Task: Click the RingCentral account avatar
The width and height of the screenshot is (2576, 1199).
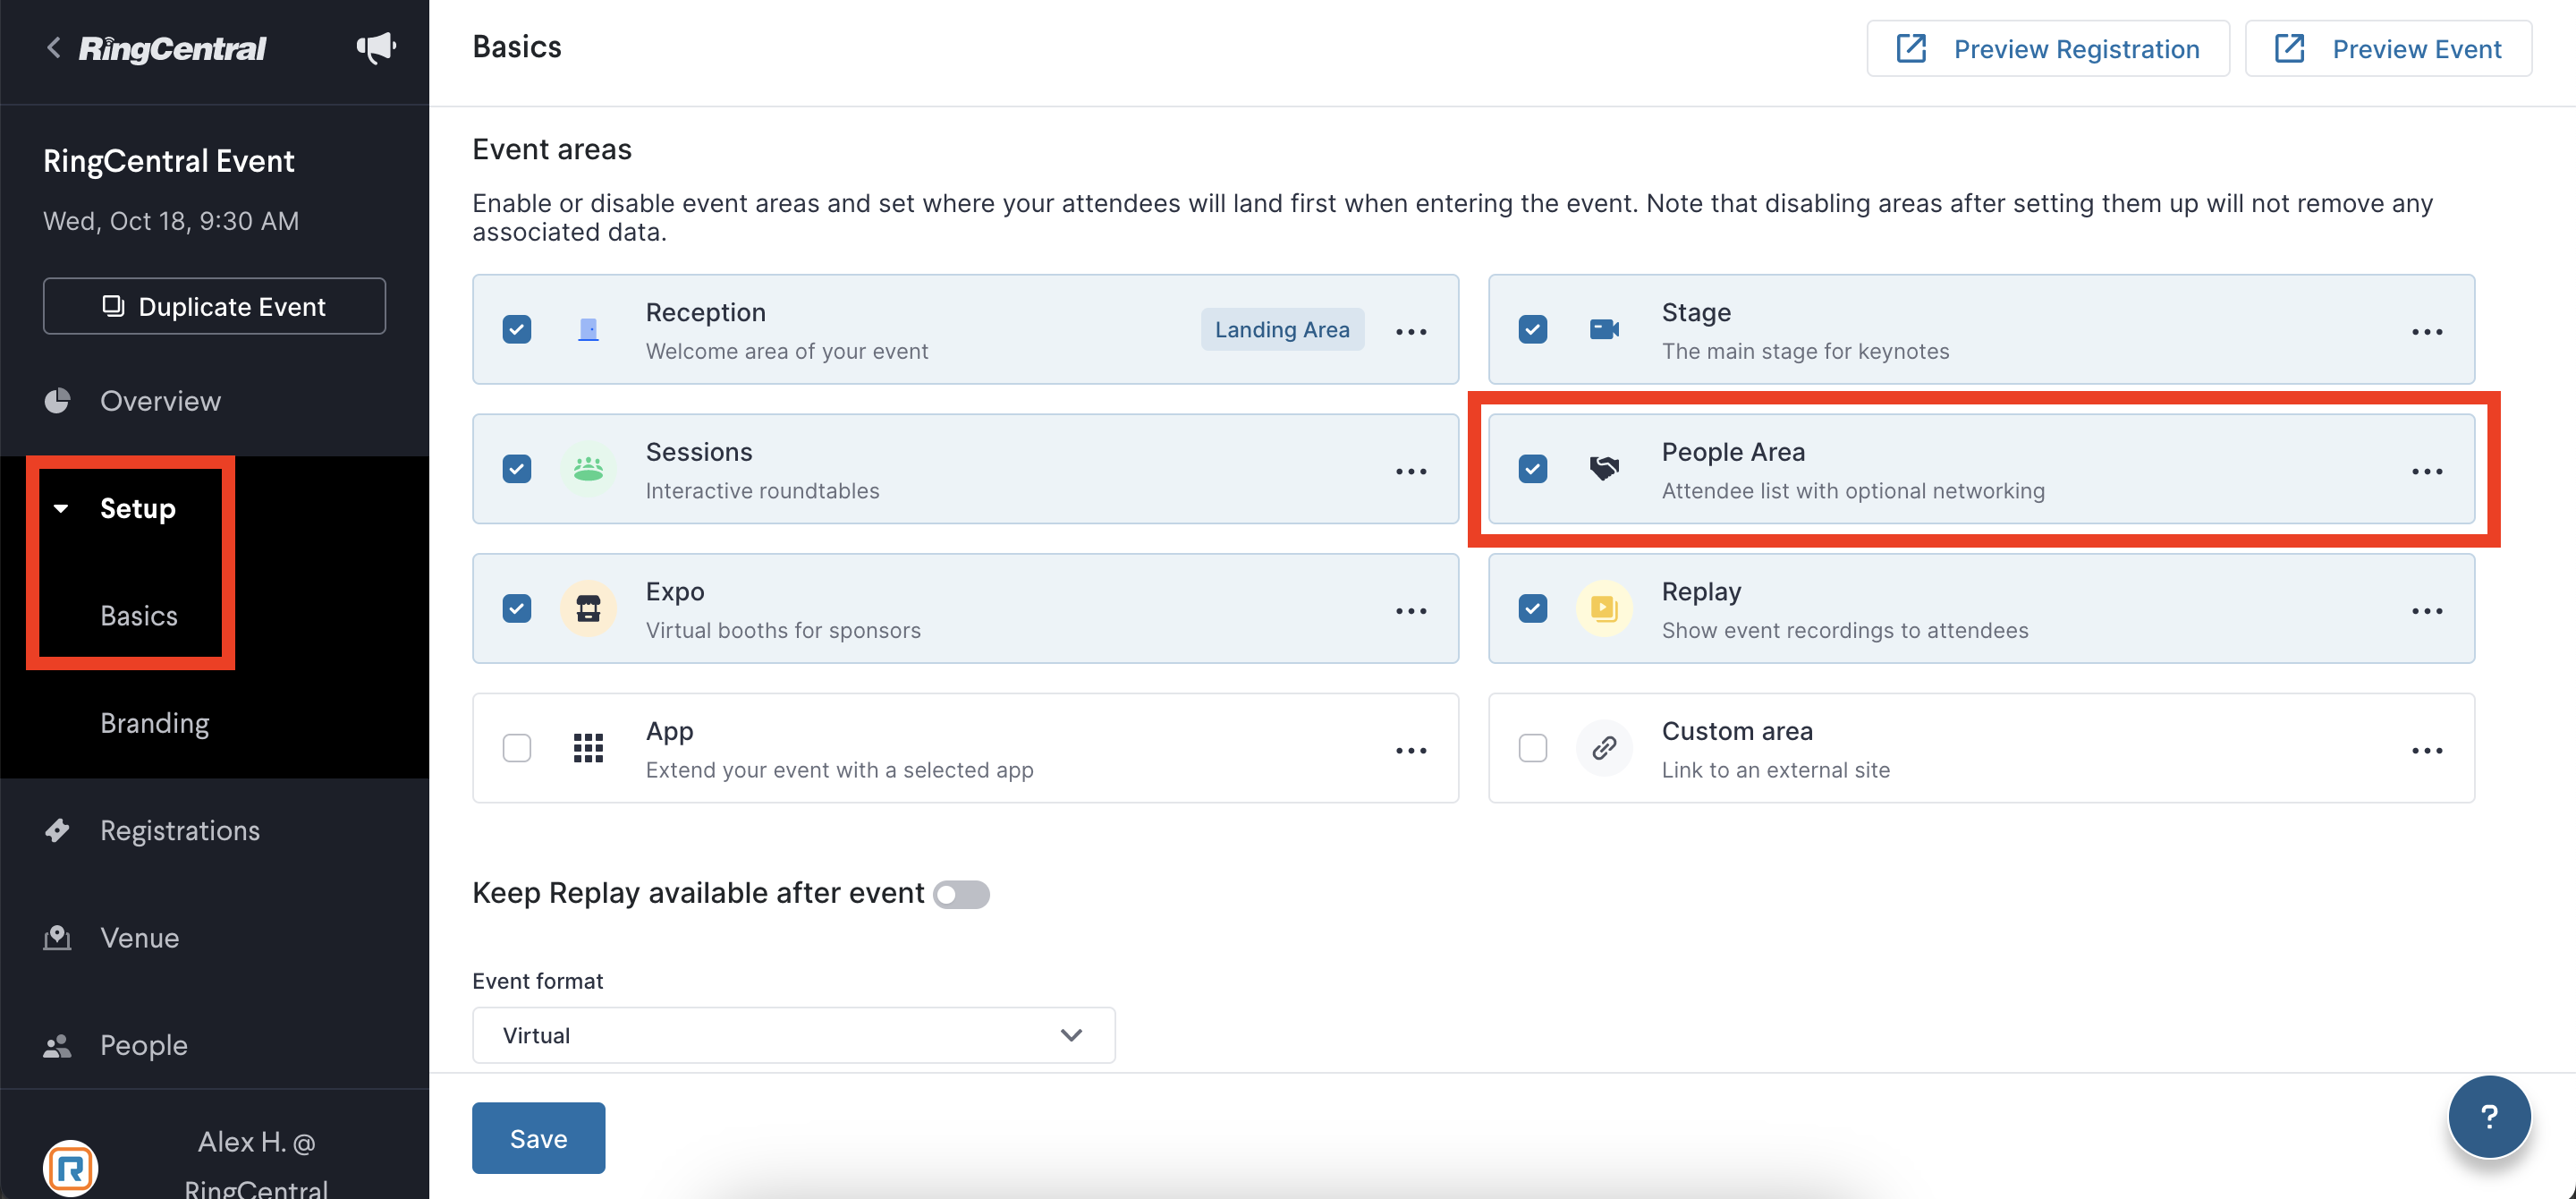Action: [71, 1167]
